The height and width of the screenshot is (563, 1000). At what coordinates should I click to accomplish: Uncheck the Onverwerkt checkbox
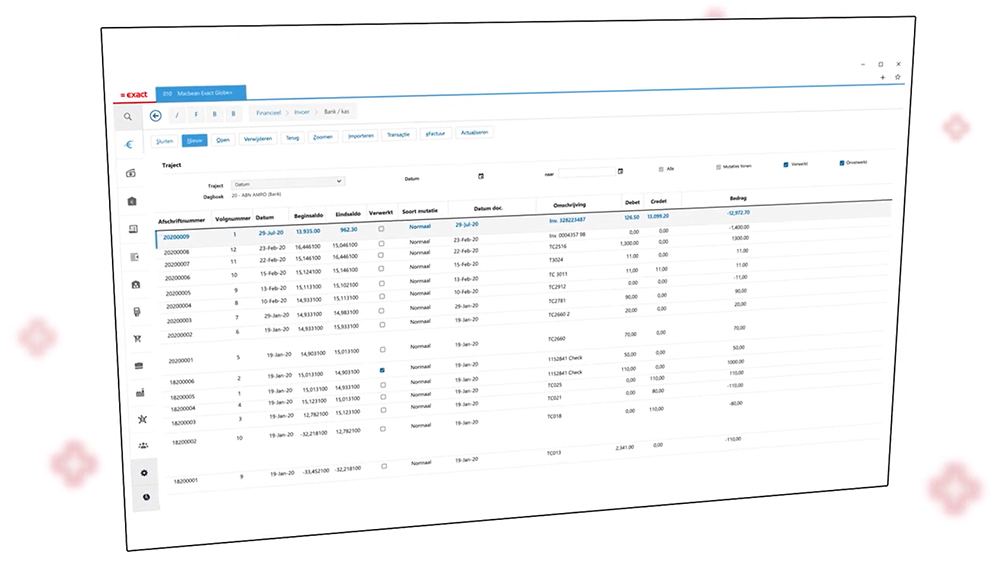pyautogui.click(x=840, y=161)
